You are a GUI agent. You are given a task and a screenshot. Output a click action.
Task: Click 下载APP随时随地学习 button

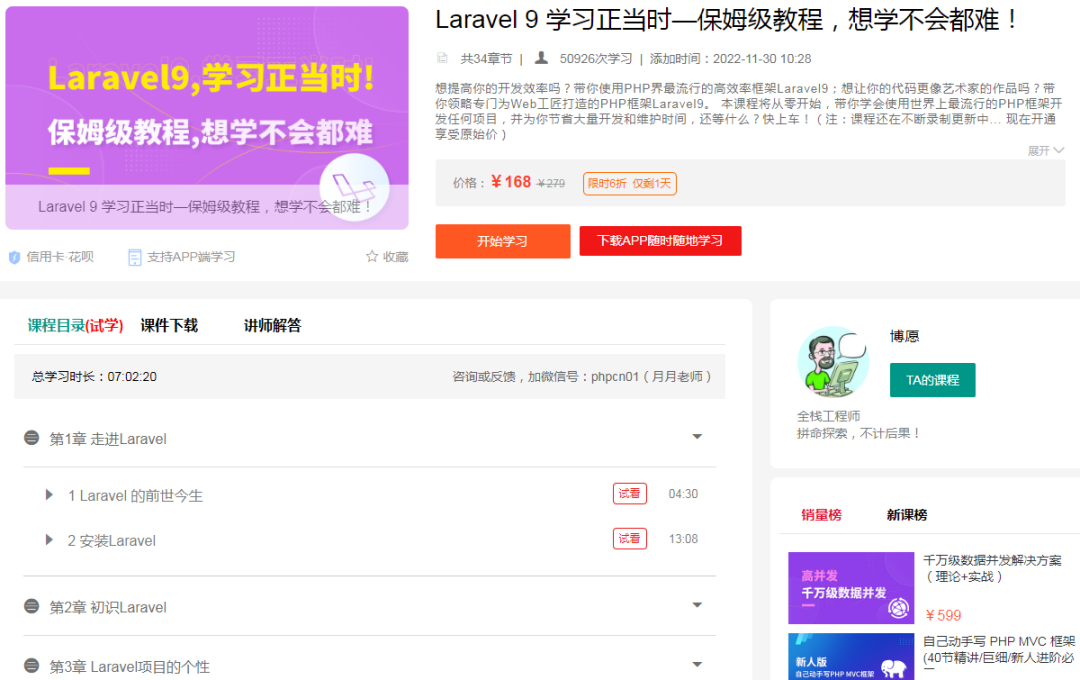(x=660, y=241)
